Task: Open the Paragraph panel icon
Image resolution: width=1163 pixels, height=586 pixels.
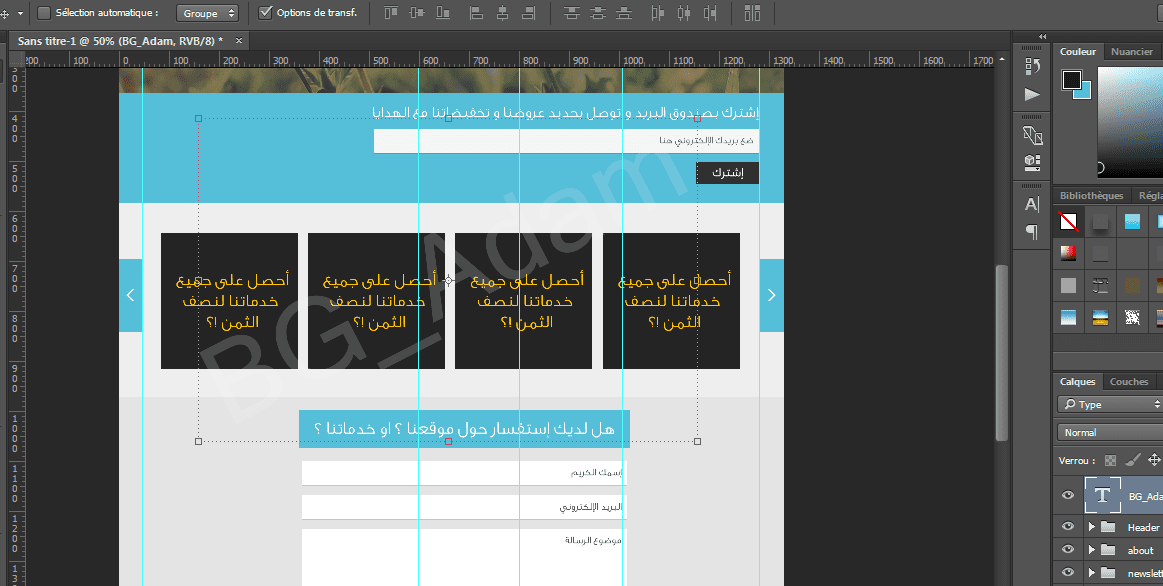Action: (x=1033, y=232)
